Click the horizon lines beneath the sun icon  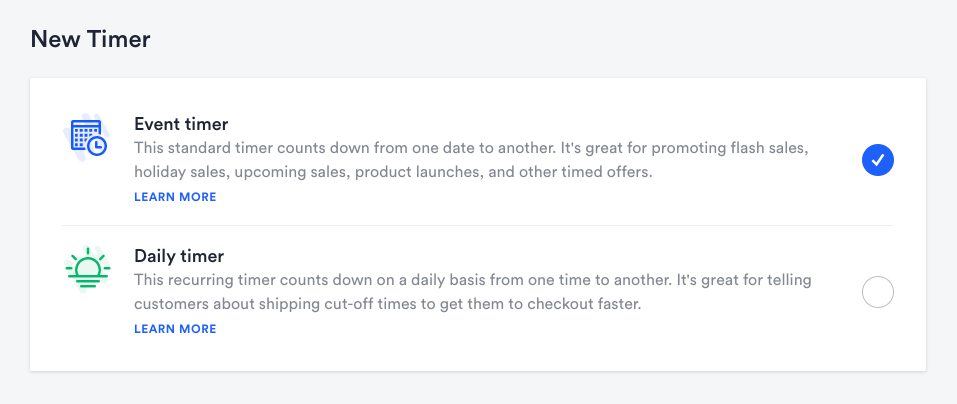[88, 282]
